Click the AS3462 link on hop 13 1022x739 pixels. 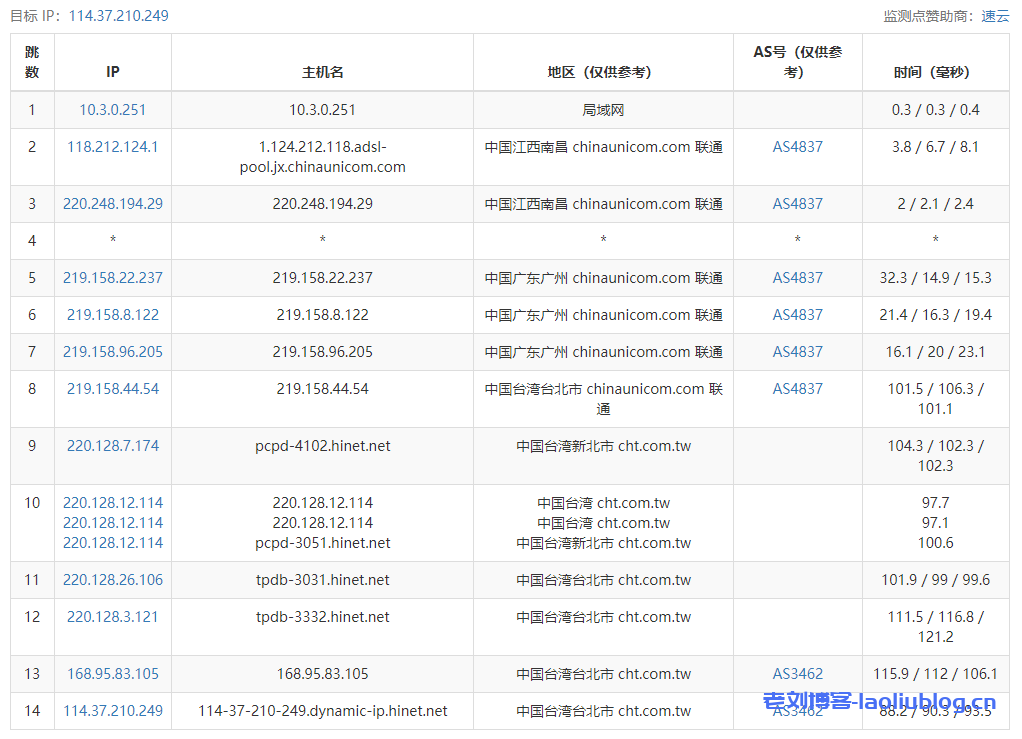coord(797,673)
